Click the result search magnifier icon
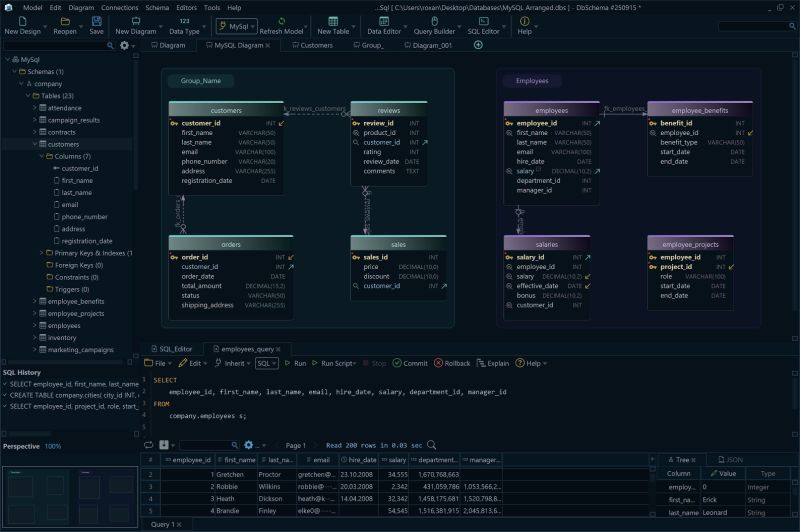The height and width of the screenshot is (532, 800). coord(235,445)
